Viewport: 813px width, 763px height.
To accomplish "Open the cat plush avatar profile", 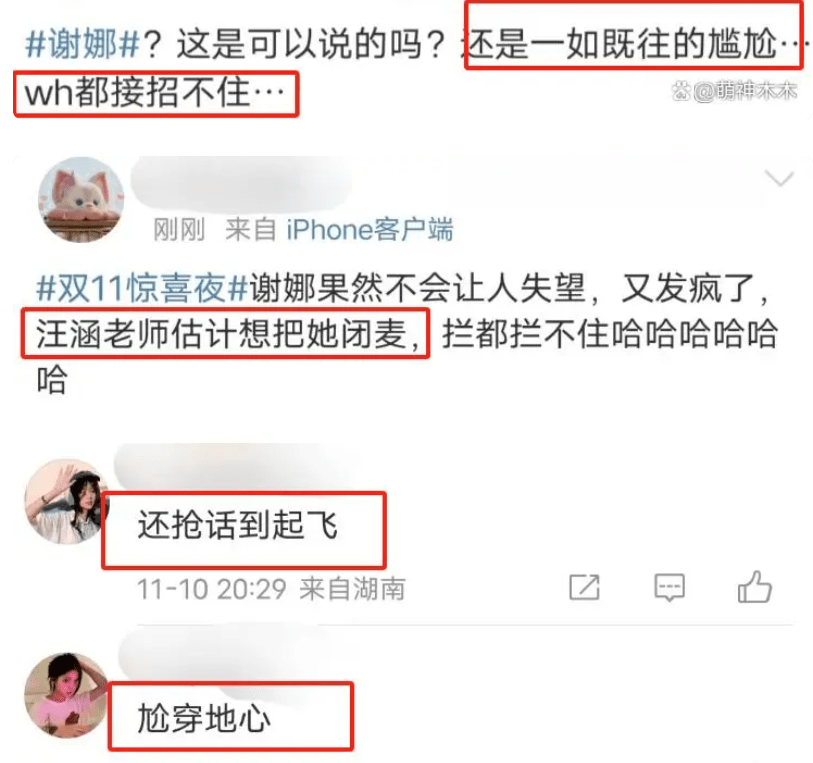I will pos(81,200).
